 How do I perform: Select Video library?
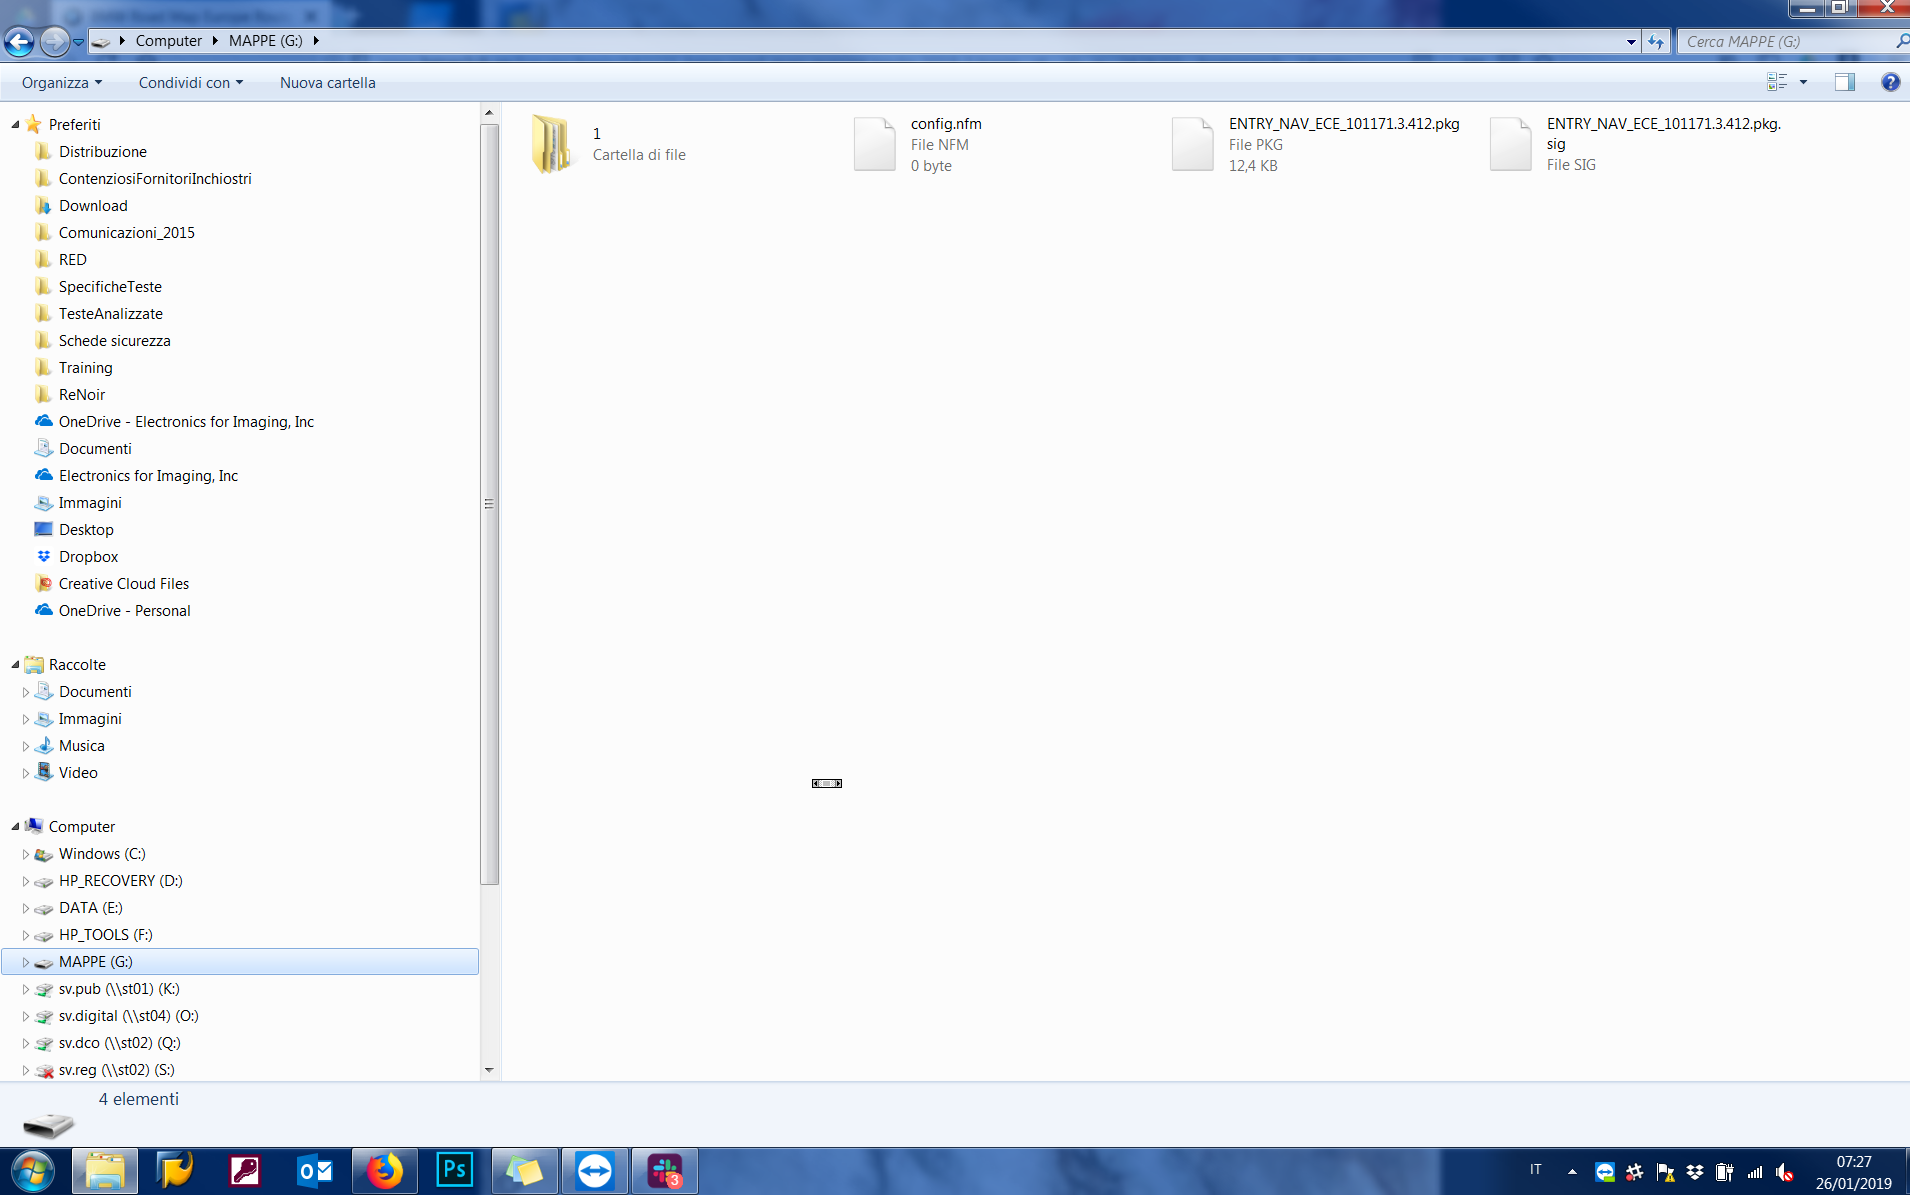tap(78, 773)
